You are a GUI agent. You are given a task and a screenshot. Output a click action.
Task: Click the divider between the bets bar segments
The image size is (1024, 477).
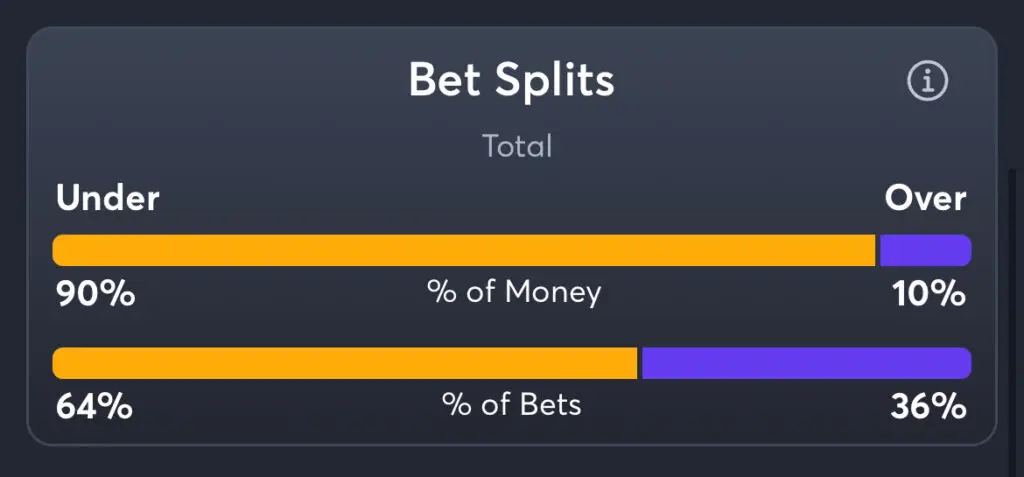click(639, 363)
